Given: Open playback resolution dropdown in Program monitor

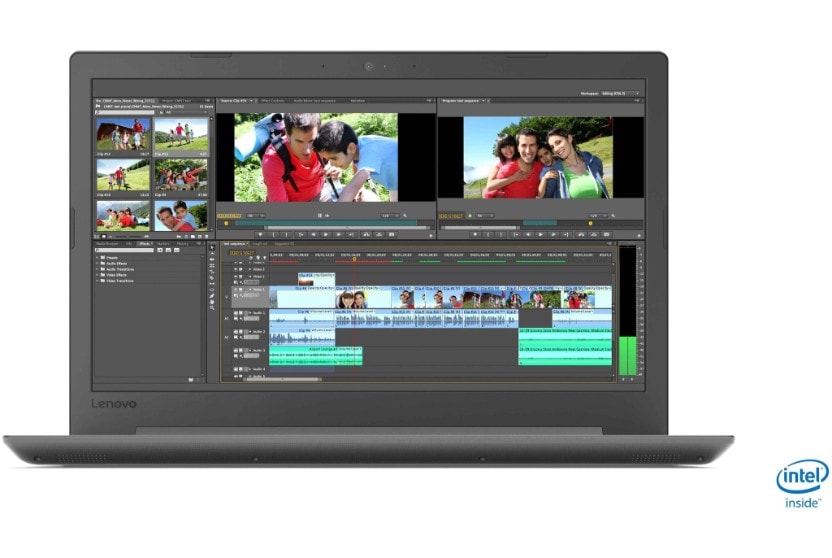Looking at the screenshot, I should coord(598,215).
